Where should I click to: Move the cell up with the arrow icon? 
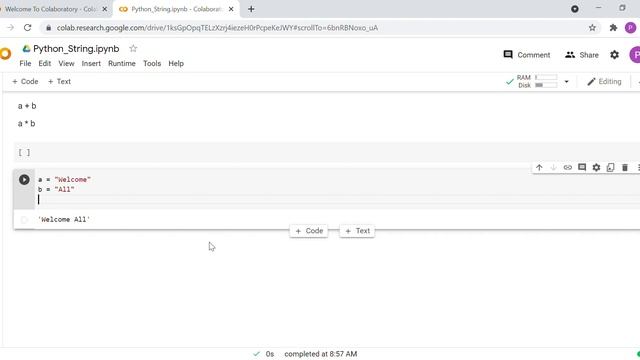pos(539,167)
